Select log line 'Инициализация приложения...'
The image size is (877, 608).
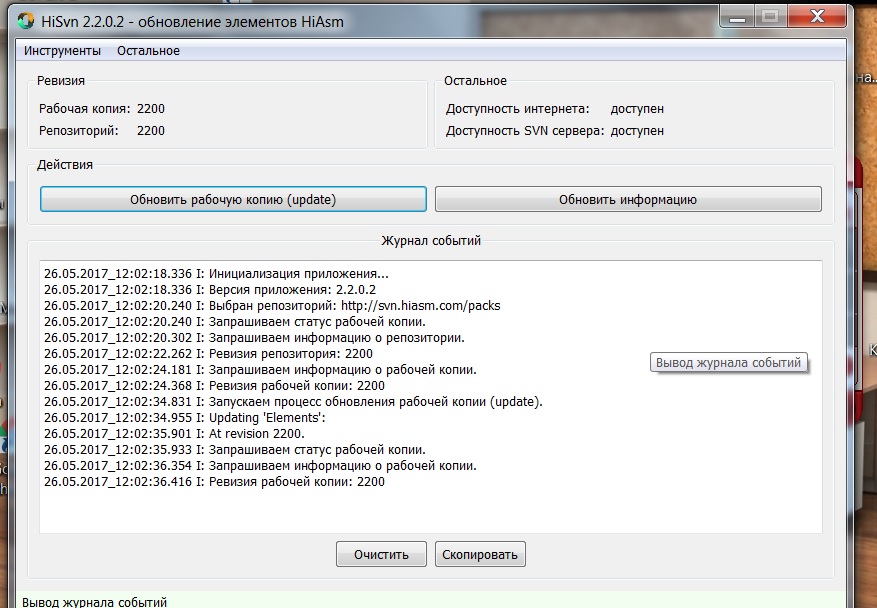click(216, 274)
